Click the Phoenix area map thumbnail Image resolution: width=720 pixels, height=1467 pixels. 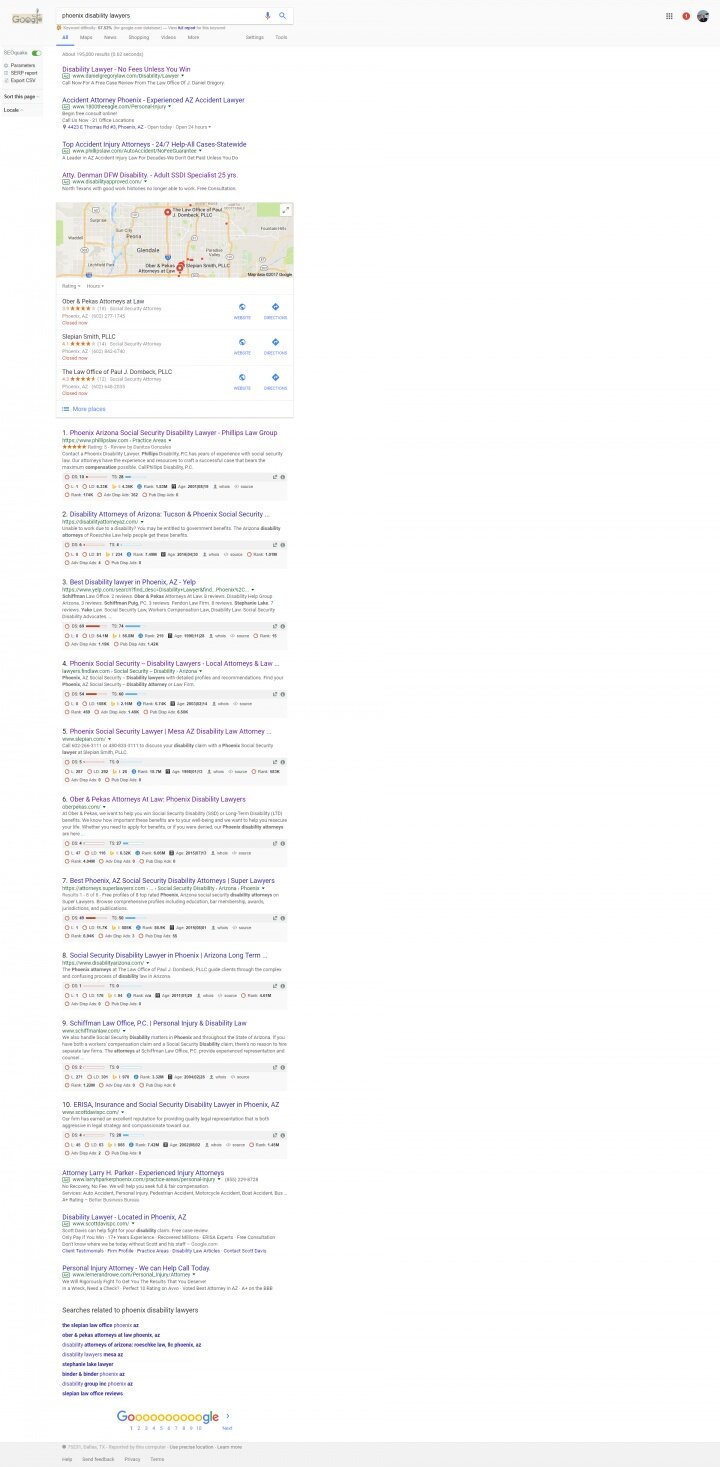(x=175, y=240)
